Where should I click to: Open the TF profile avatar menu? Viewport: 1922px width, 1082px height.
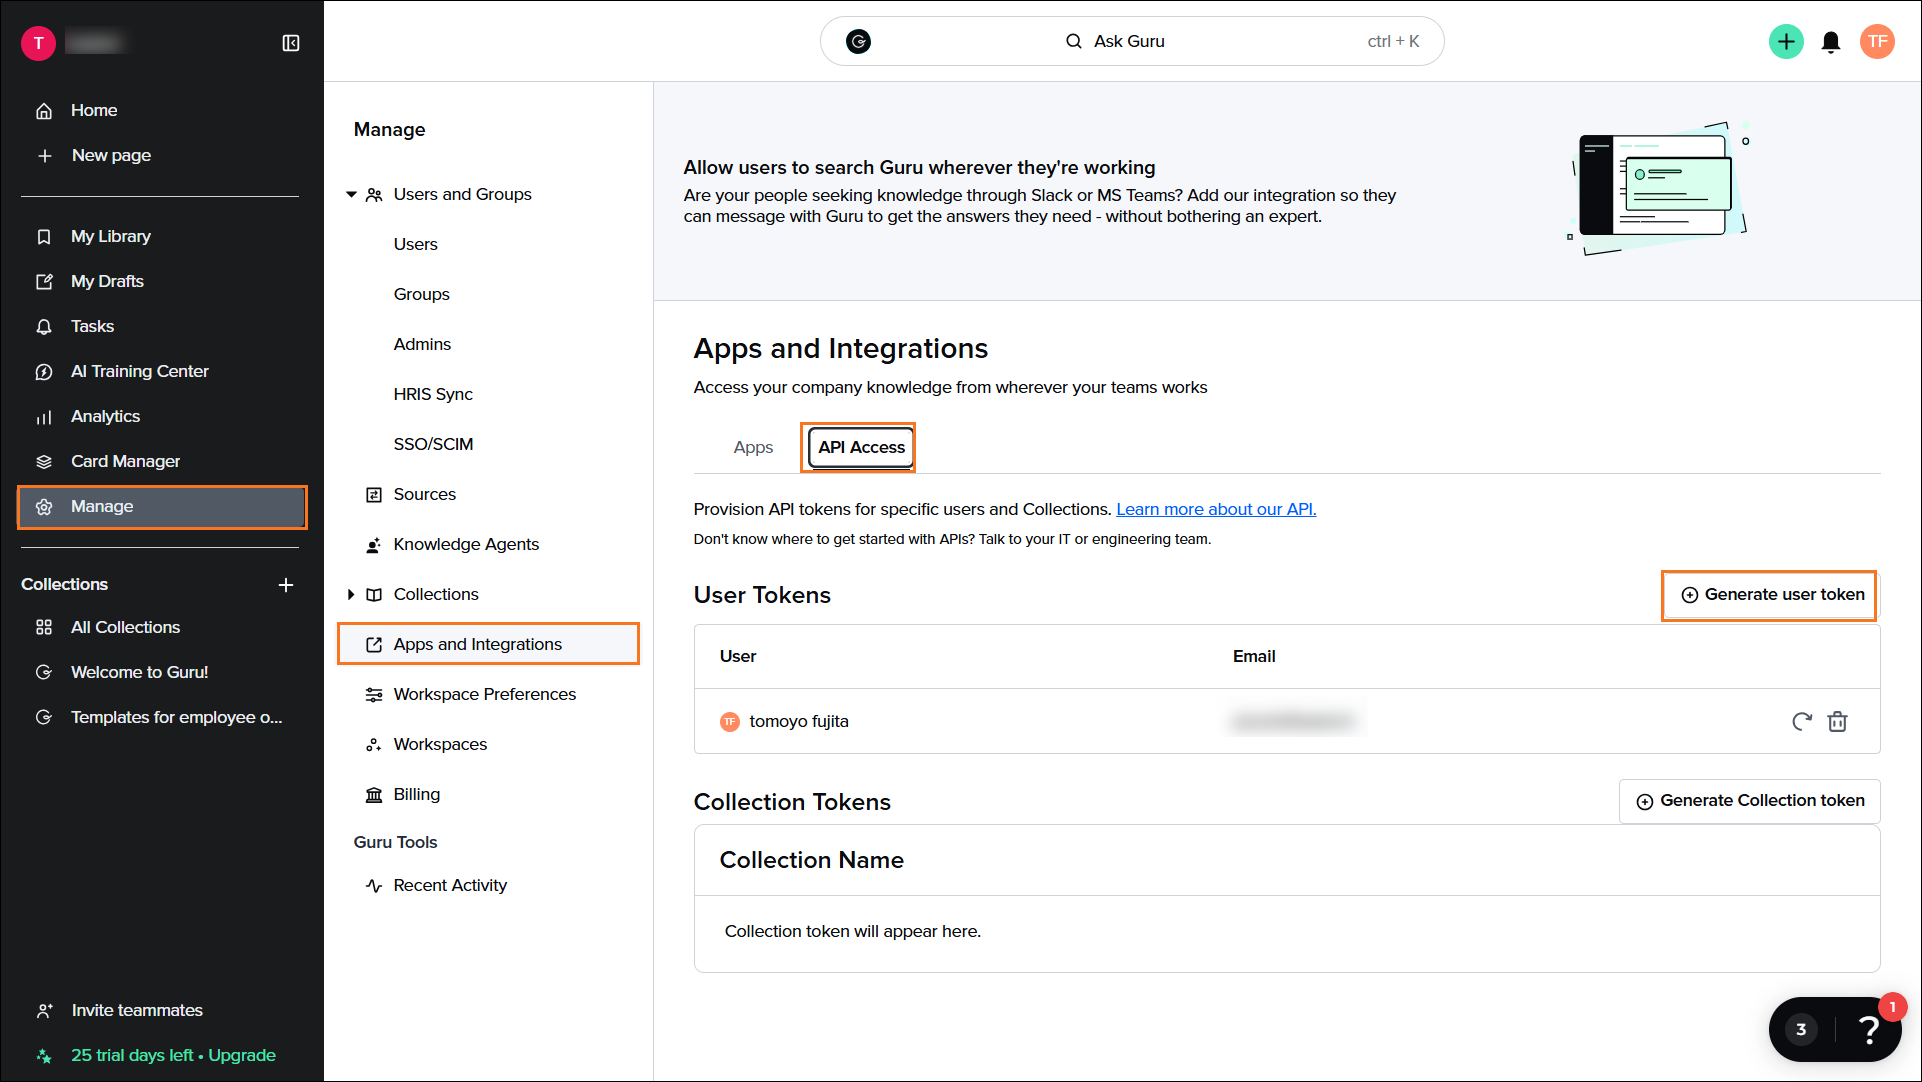pos(1877,42)
